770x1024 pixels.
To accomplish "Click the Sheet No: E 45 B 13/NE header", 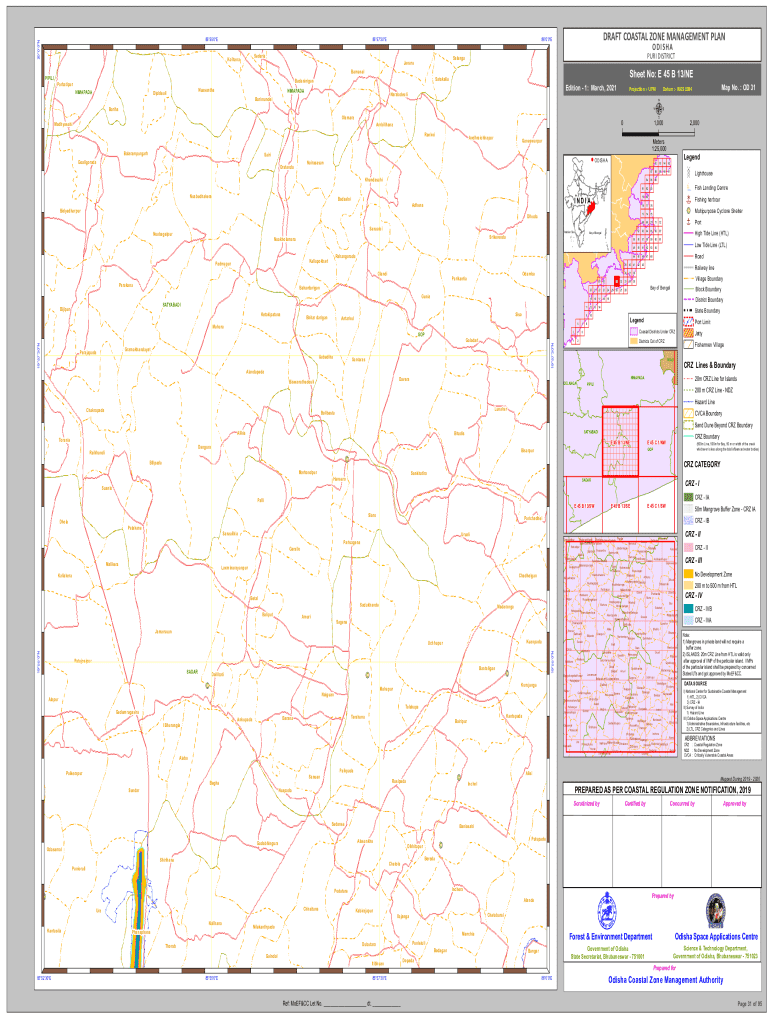I will (657, 74).
